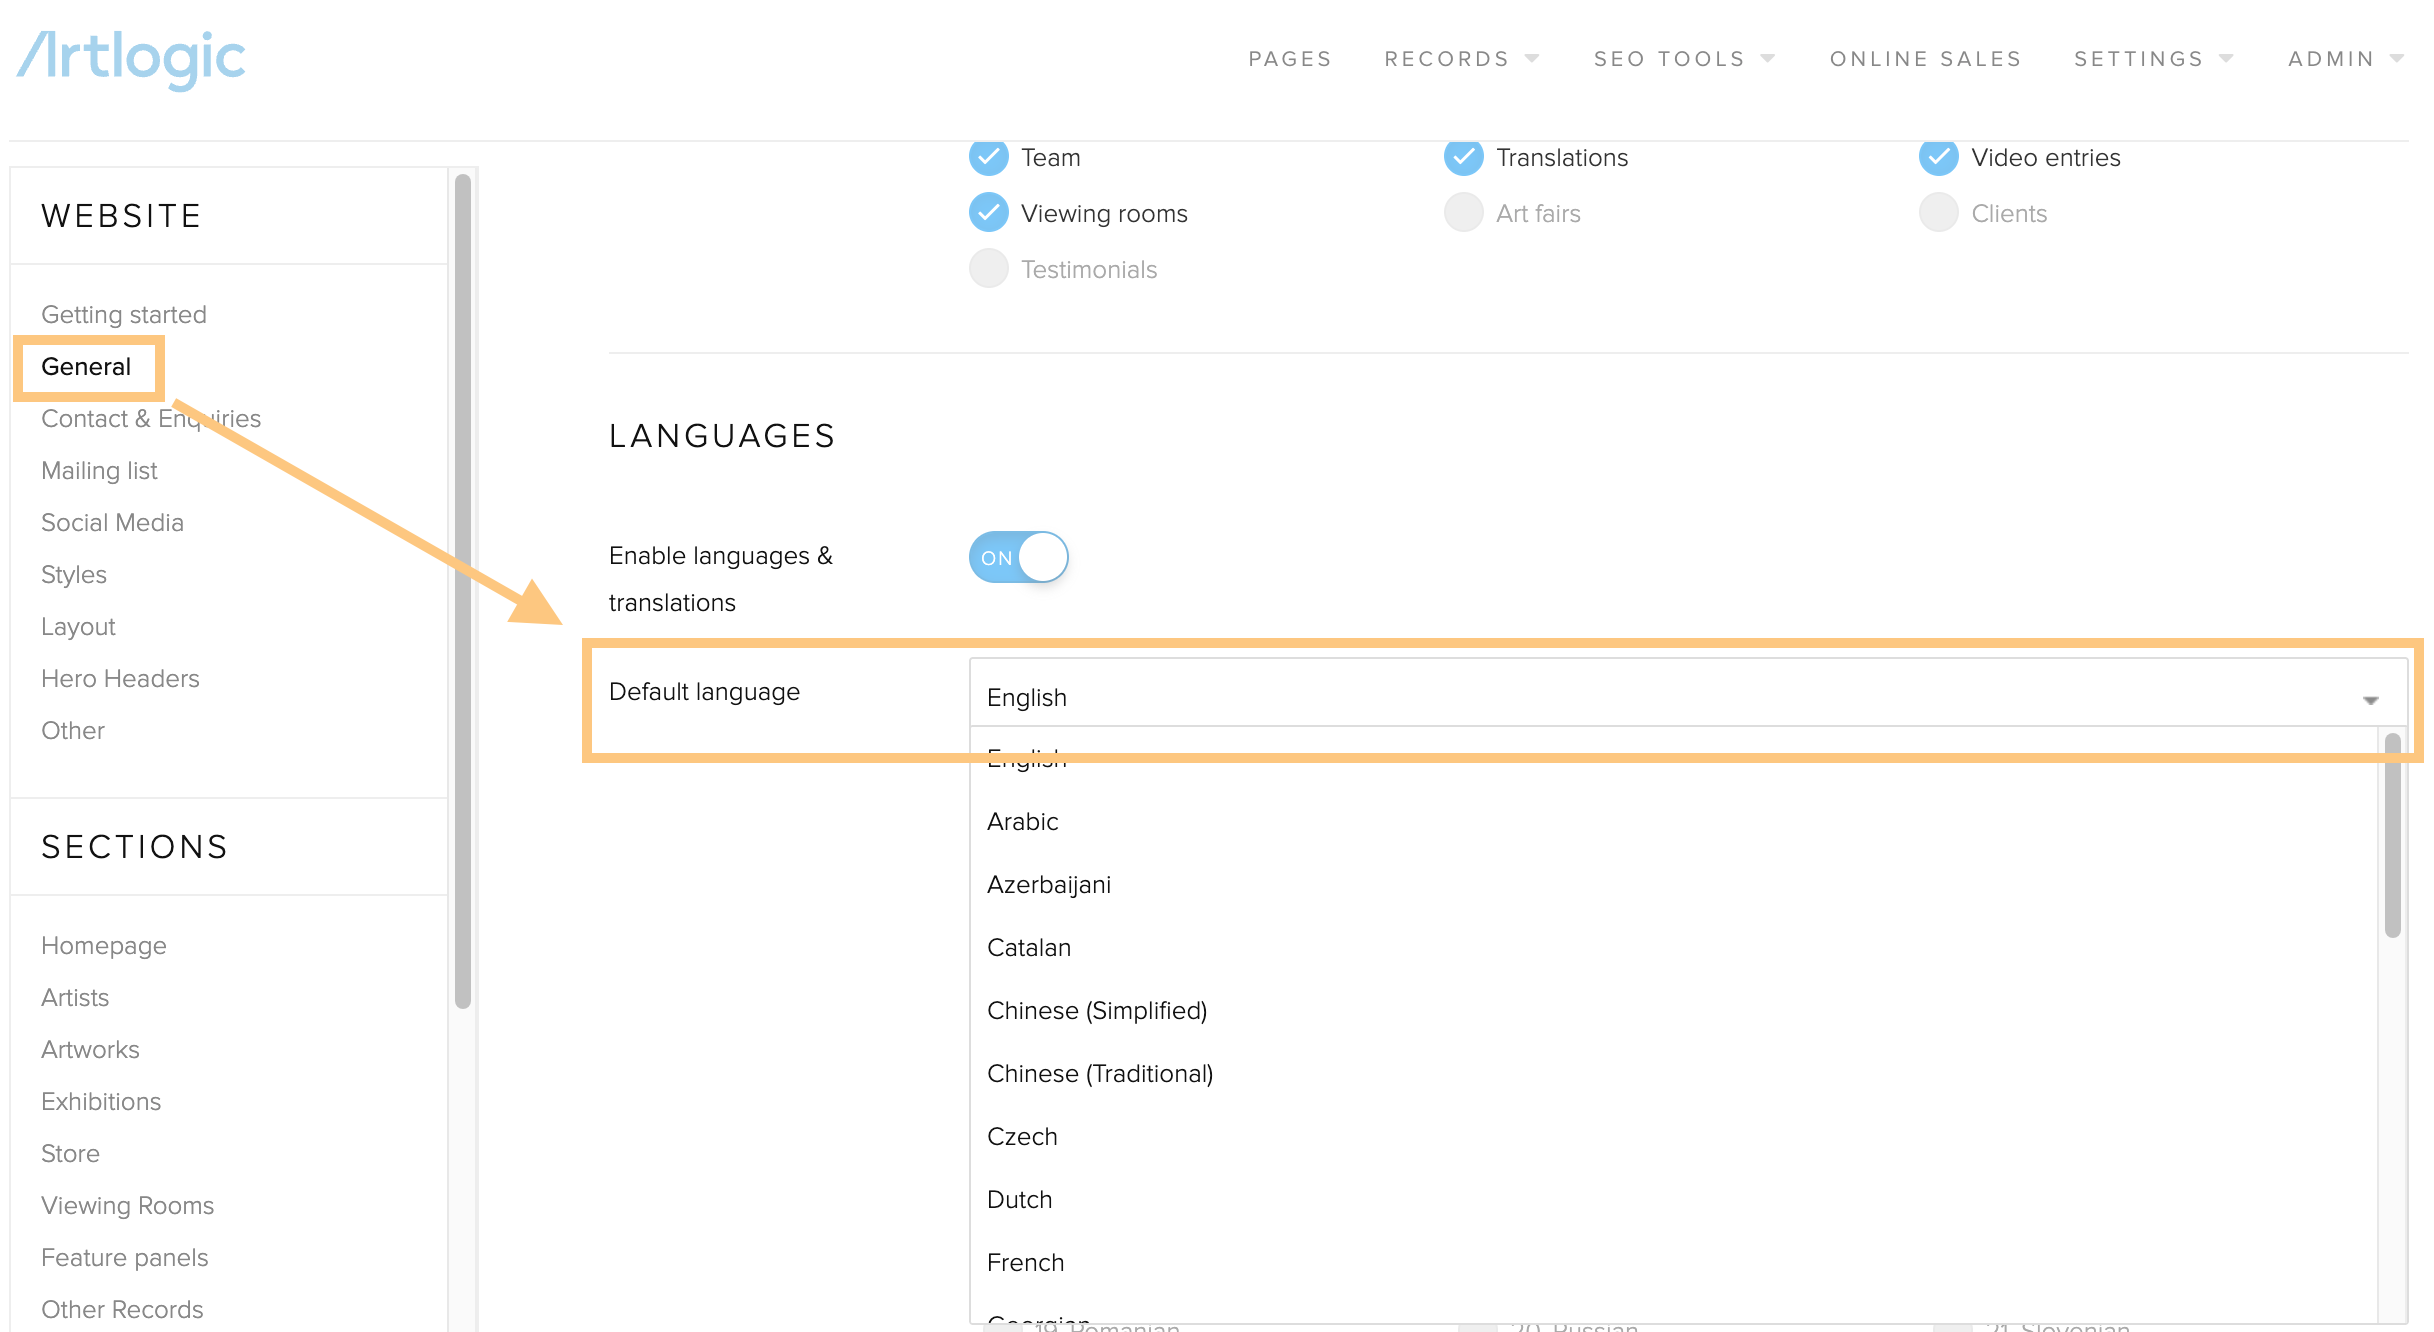Open Other under Website
This screenshot has width=2434, height=1332.
point(72,730)
